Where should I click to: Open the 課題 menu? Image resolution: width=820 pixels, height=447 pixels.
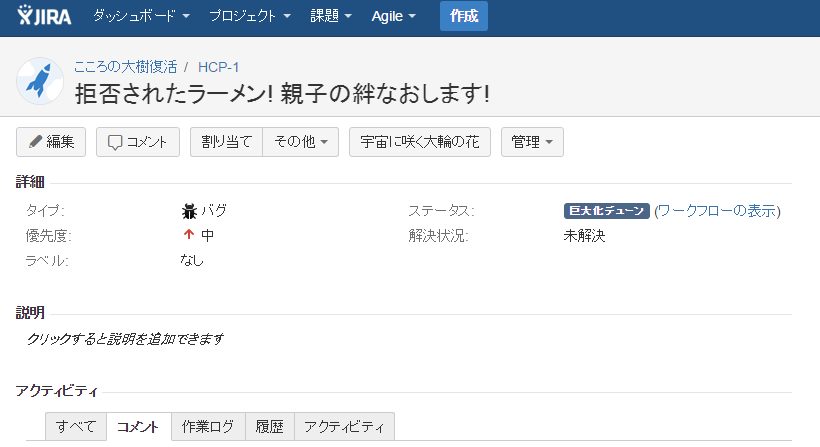pyautogui.click(x=331, y=16)
